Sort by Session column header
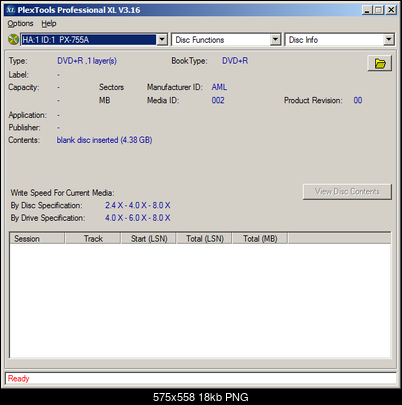This screenshot has height=405, width=402. coord(37,239)
